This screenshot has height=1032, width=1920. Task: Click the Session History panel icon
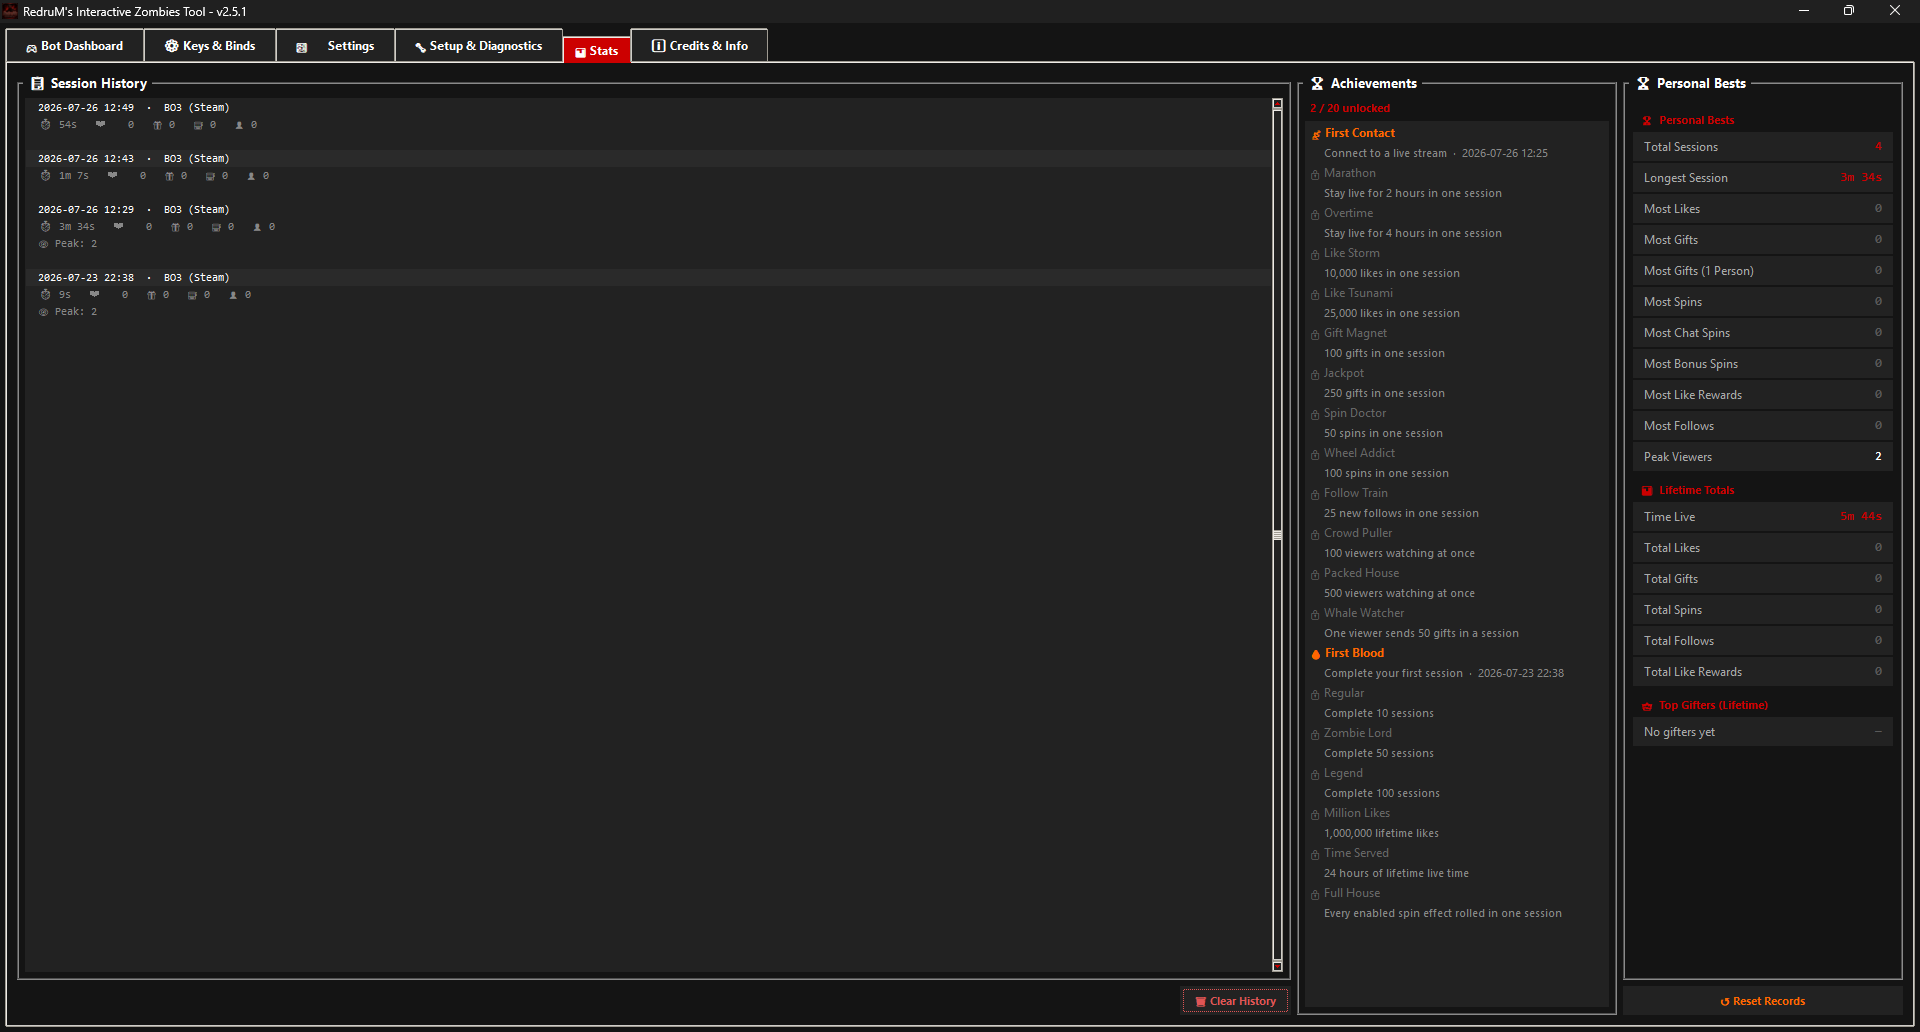pos(37,84)
